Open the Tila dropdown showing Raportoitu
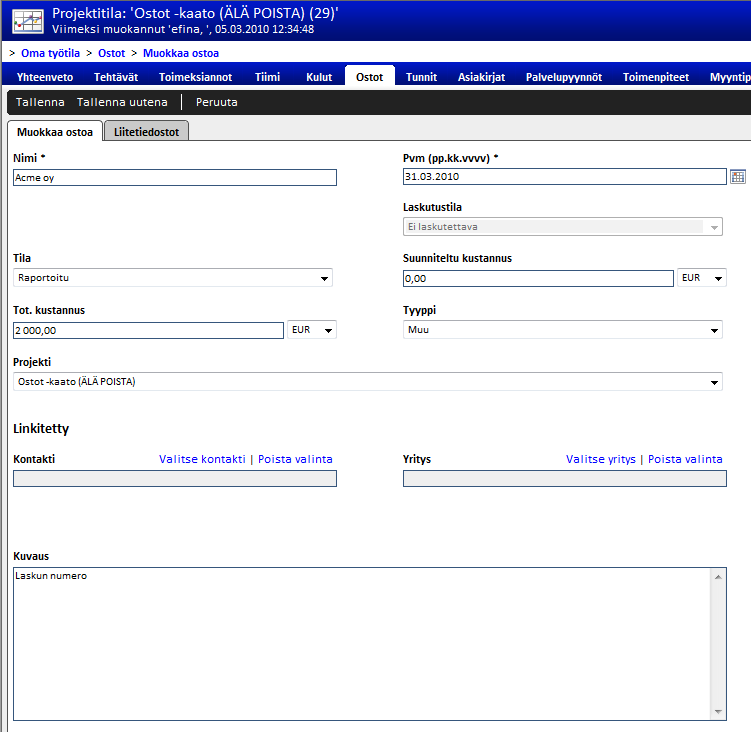Screen dimensions: 751x732 coord(173,278)
